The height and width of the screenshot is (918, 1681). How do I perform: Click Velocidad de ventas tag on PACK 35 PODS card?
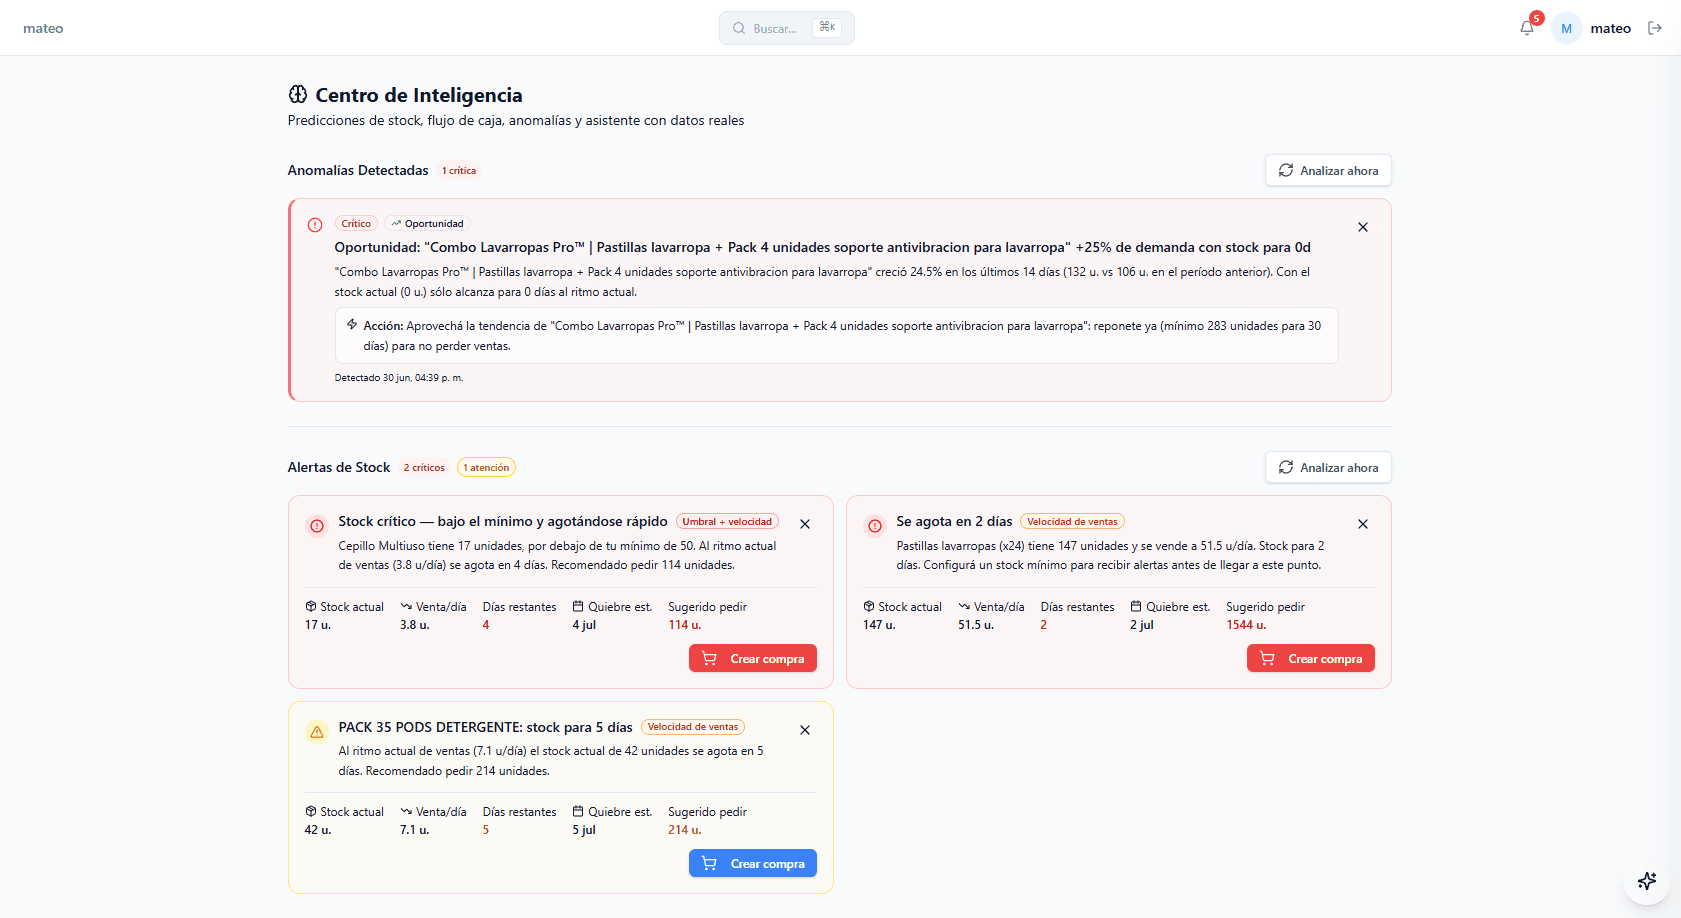[693, 727]
